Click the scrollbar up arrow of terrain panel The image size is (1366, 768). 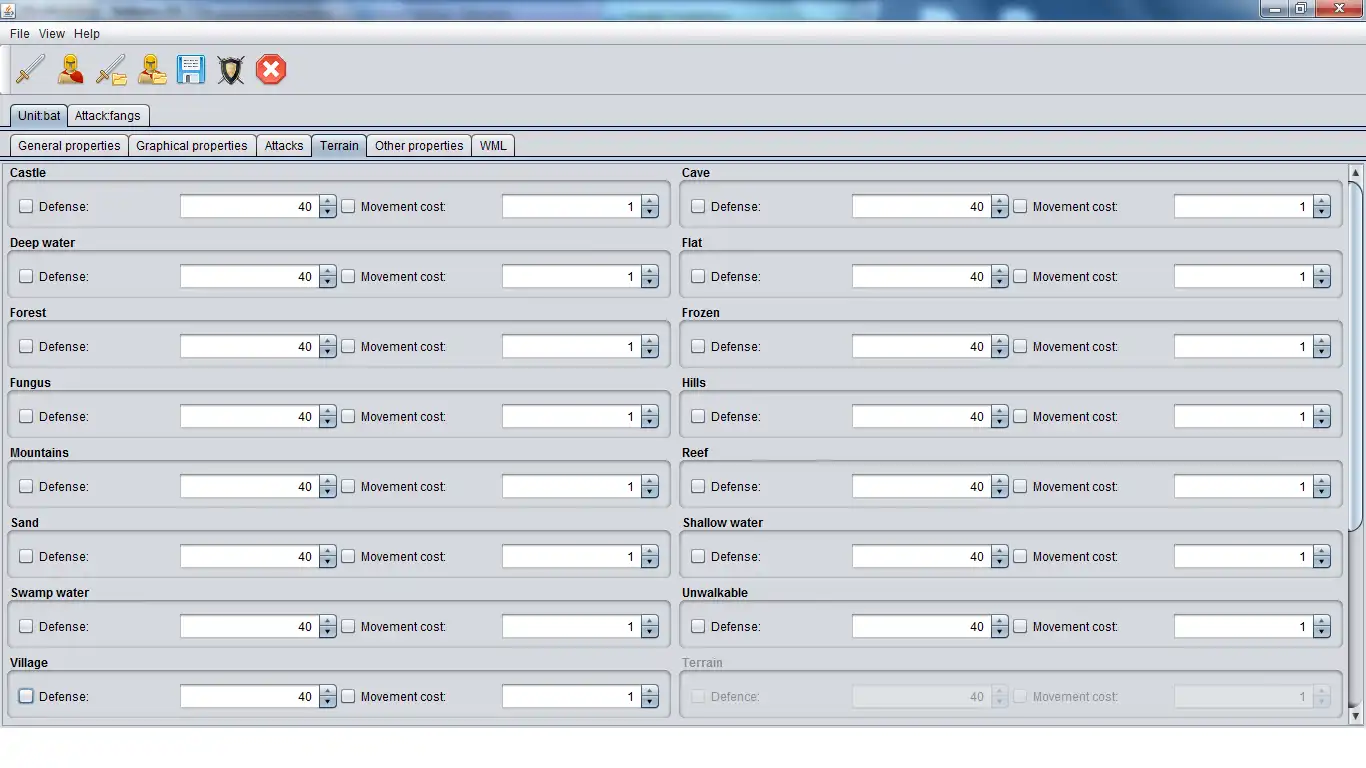pyautogui.click(x=1356, y=173)
